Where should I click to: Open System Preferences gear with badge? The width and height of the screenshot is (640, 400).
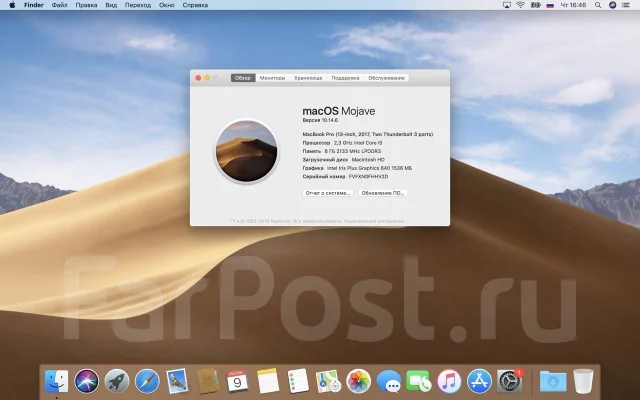(509, 381)
